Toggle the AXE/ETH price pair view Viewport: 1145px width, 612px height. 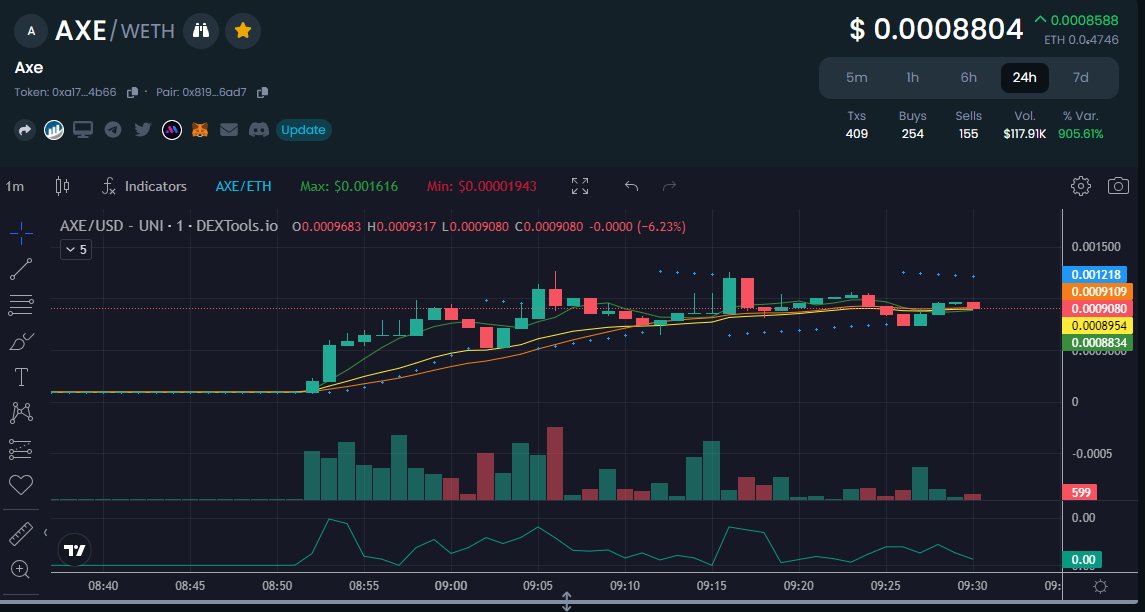coord(243,186)
